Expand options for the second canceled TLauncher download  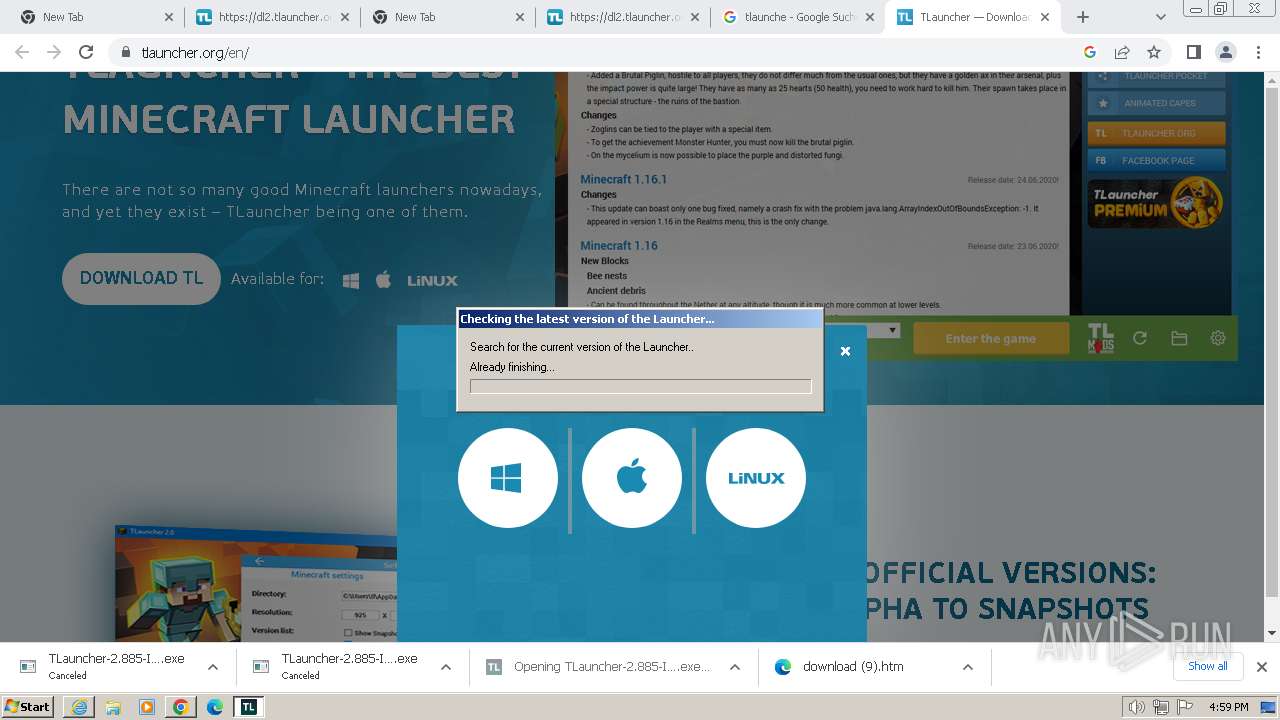446,667
